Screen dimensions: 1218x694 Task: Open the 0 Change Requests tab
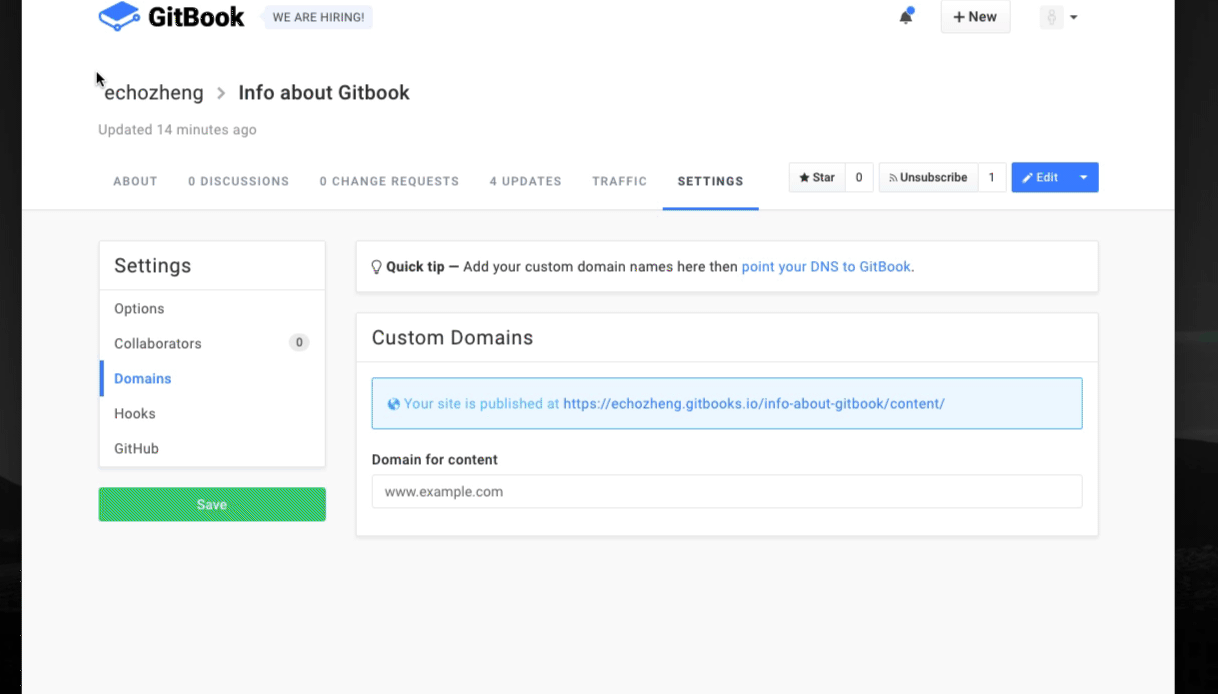tap(389, 181)
